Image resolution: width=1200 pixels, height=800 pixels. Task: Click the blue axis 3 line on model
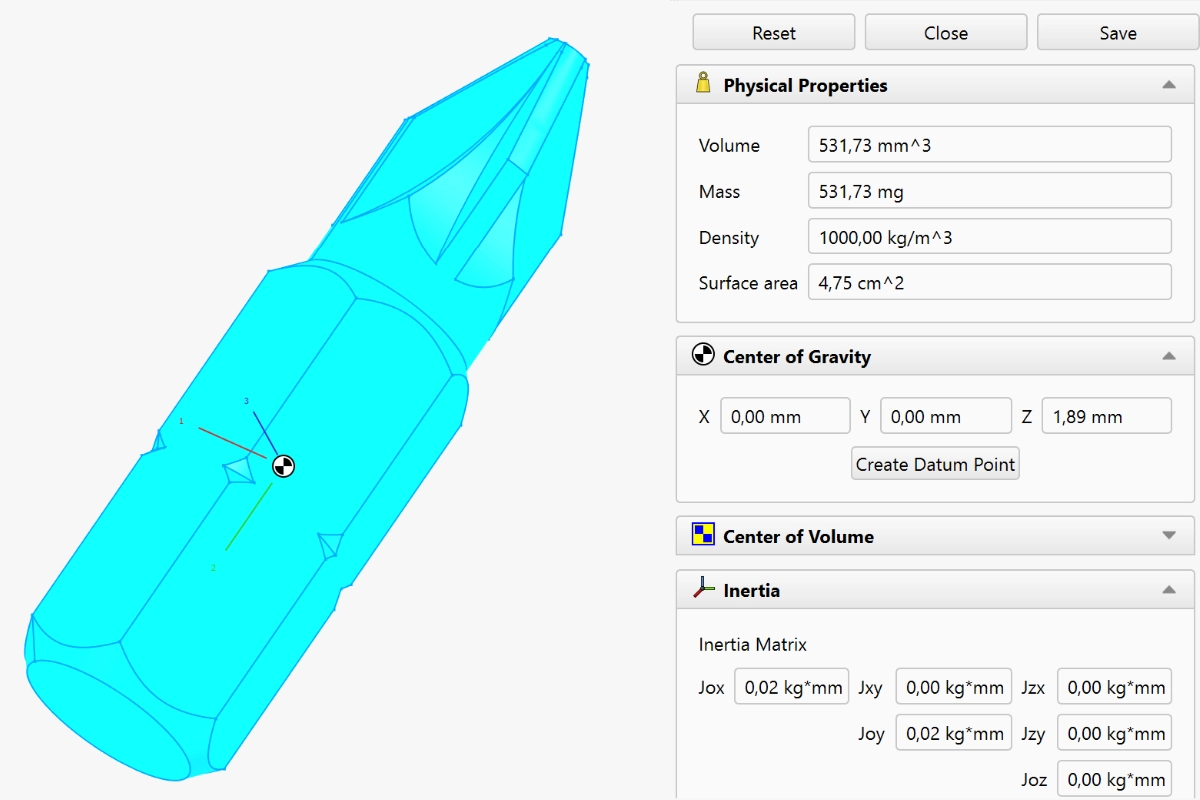[265, 433]
